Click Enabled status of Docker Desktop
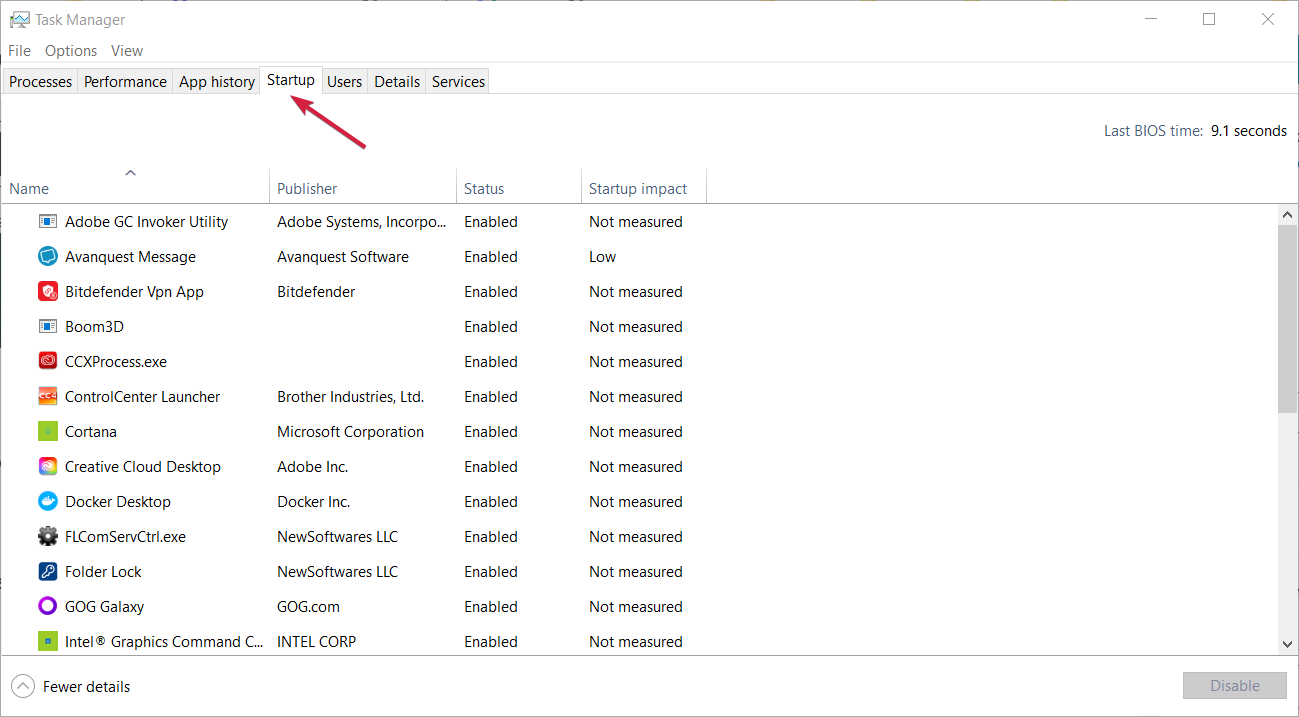This screenshot has width=1299, height=717. (x=491, y=502)
